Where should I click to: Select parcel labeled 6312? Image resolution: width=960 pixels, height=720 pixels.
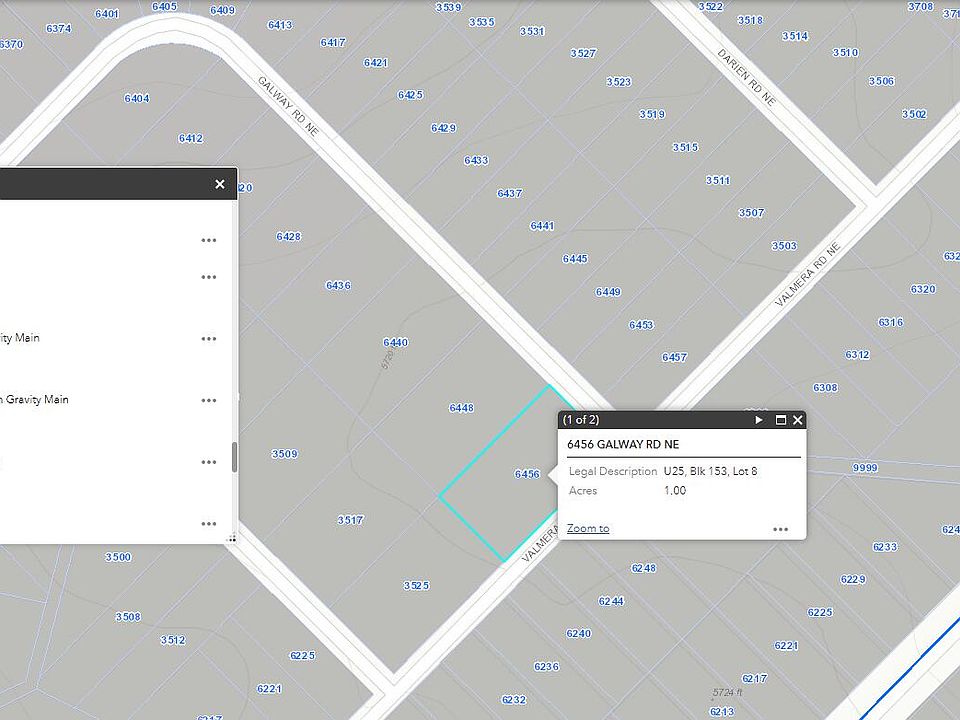[857, 354]
